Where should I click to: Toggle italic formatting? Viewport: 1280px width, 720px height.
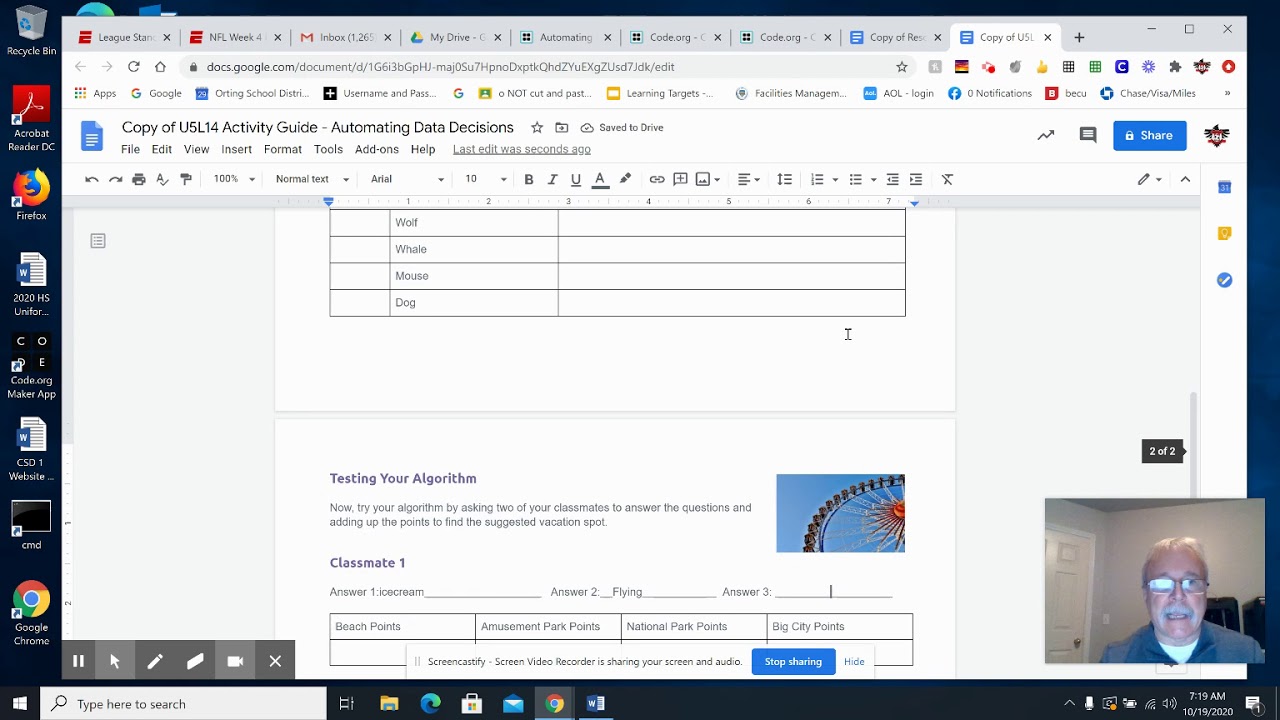[x=552, y=179]
